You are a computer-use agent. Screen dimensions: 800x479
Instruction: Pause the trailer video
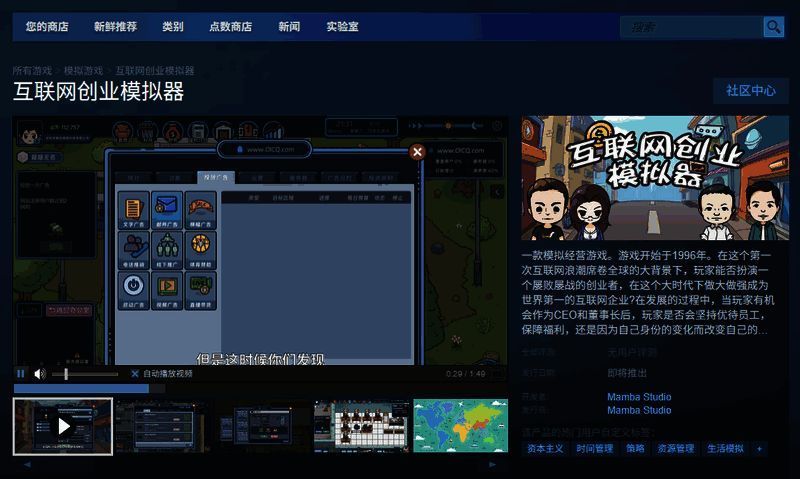(20, 374)
